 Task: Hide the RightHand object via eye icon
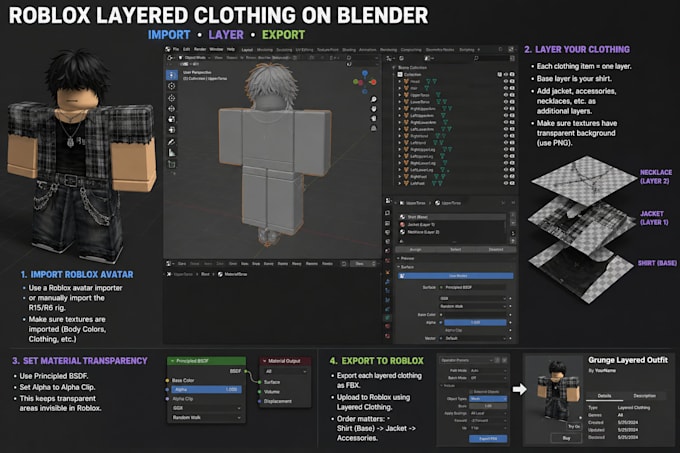[506, 136]
